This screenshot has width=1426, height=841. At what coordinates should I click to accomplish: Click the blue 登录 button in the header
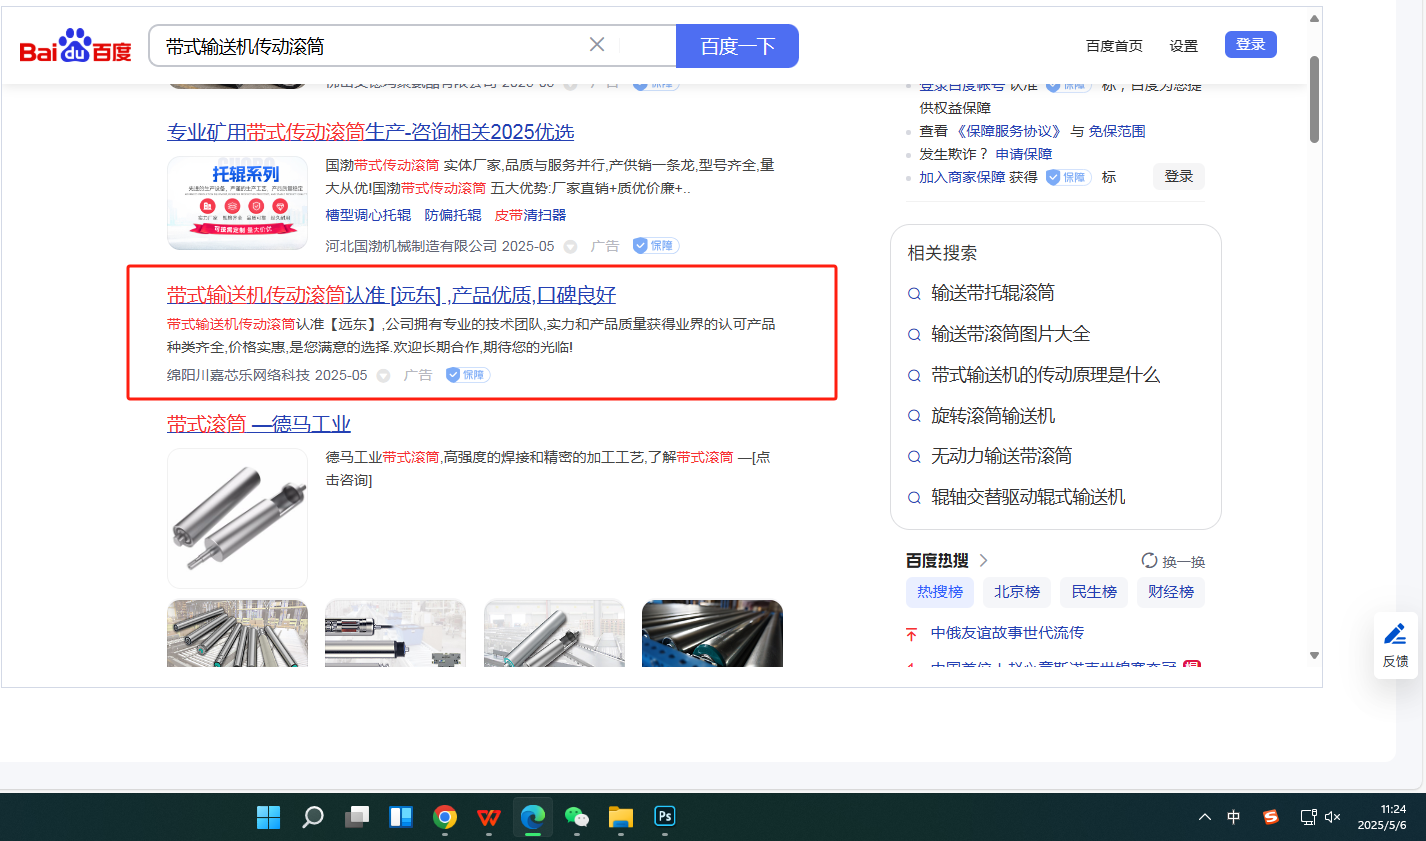(x=1251, y=44)
